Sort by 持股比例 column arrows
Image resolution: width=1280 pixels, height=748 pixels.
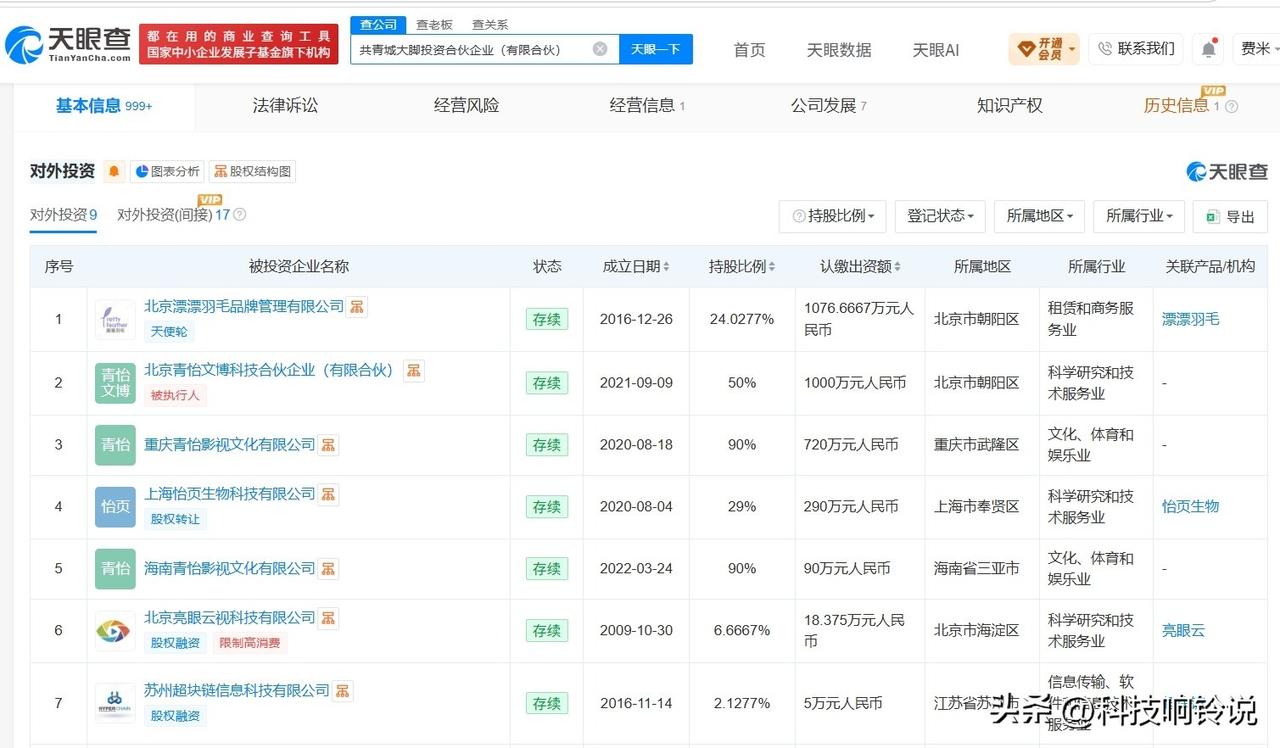[x=772, y=267]
